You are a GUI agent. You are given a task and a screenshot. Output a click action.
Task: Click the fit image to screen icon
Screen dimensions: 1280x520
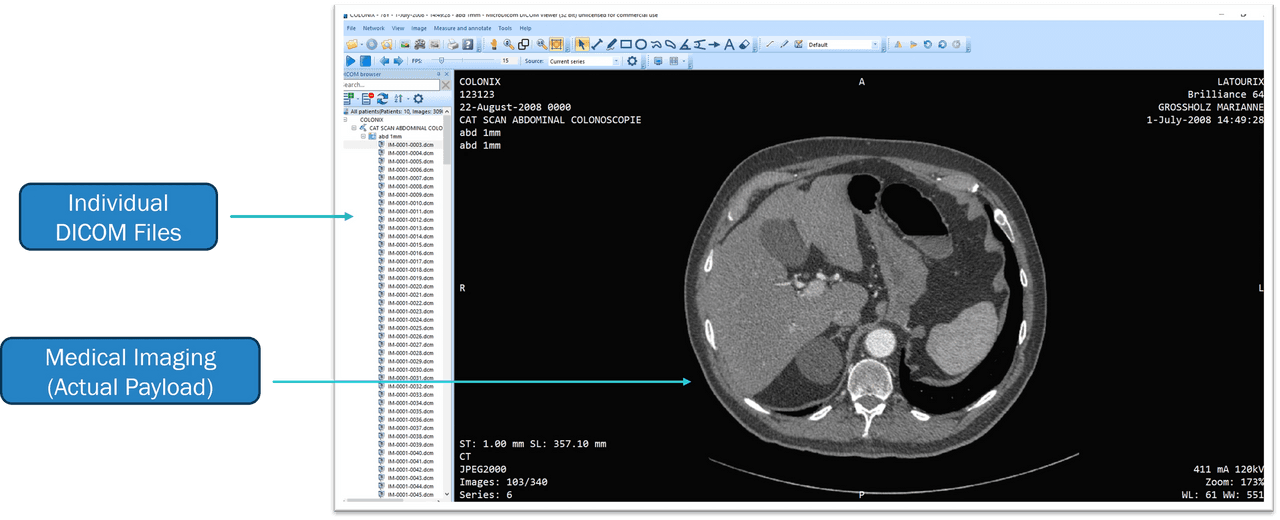[x=556, y=44]
